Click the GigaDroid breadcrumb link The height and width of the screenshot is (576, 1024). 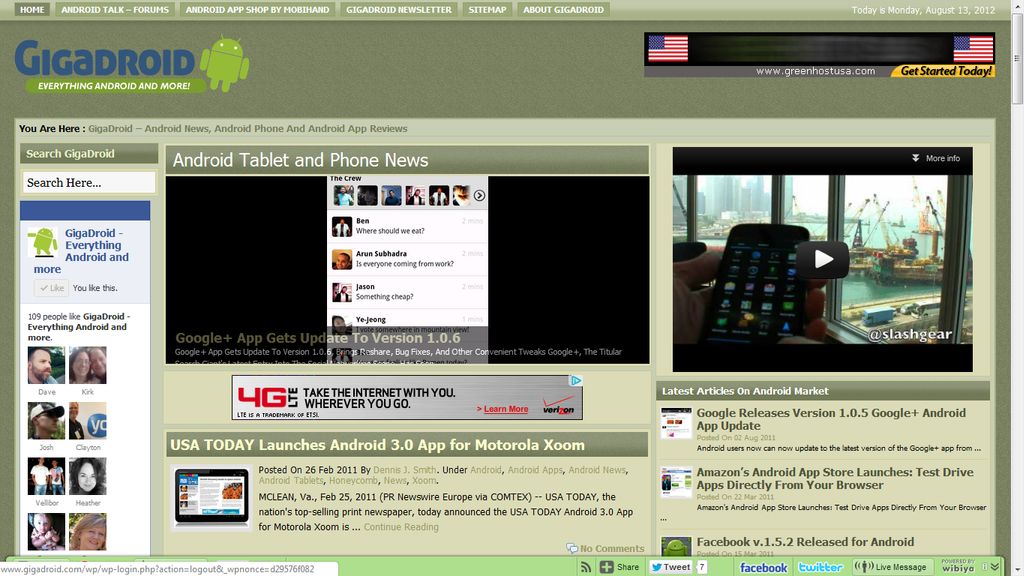point(248,129)
